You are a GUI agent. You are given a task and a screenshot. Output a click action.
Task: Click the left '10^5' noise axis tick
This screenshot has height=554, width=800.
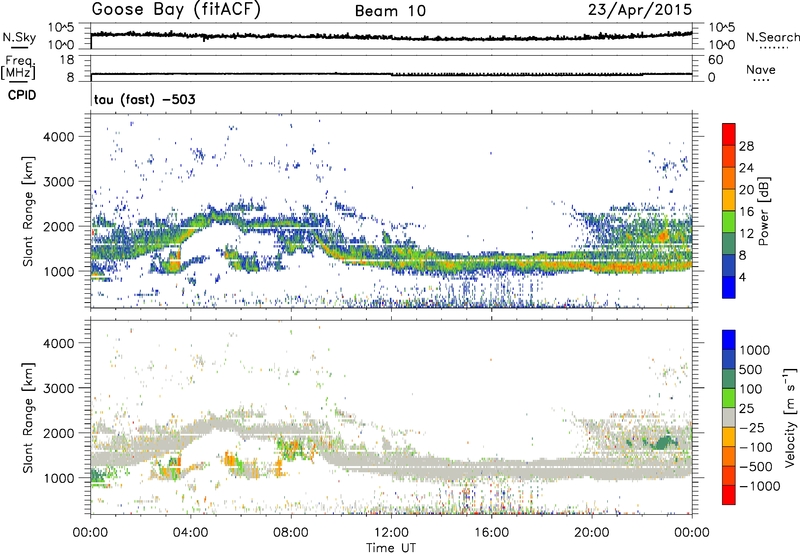[x=61, y=27]
